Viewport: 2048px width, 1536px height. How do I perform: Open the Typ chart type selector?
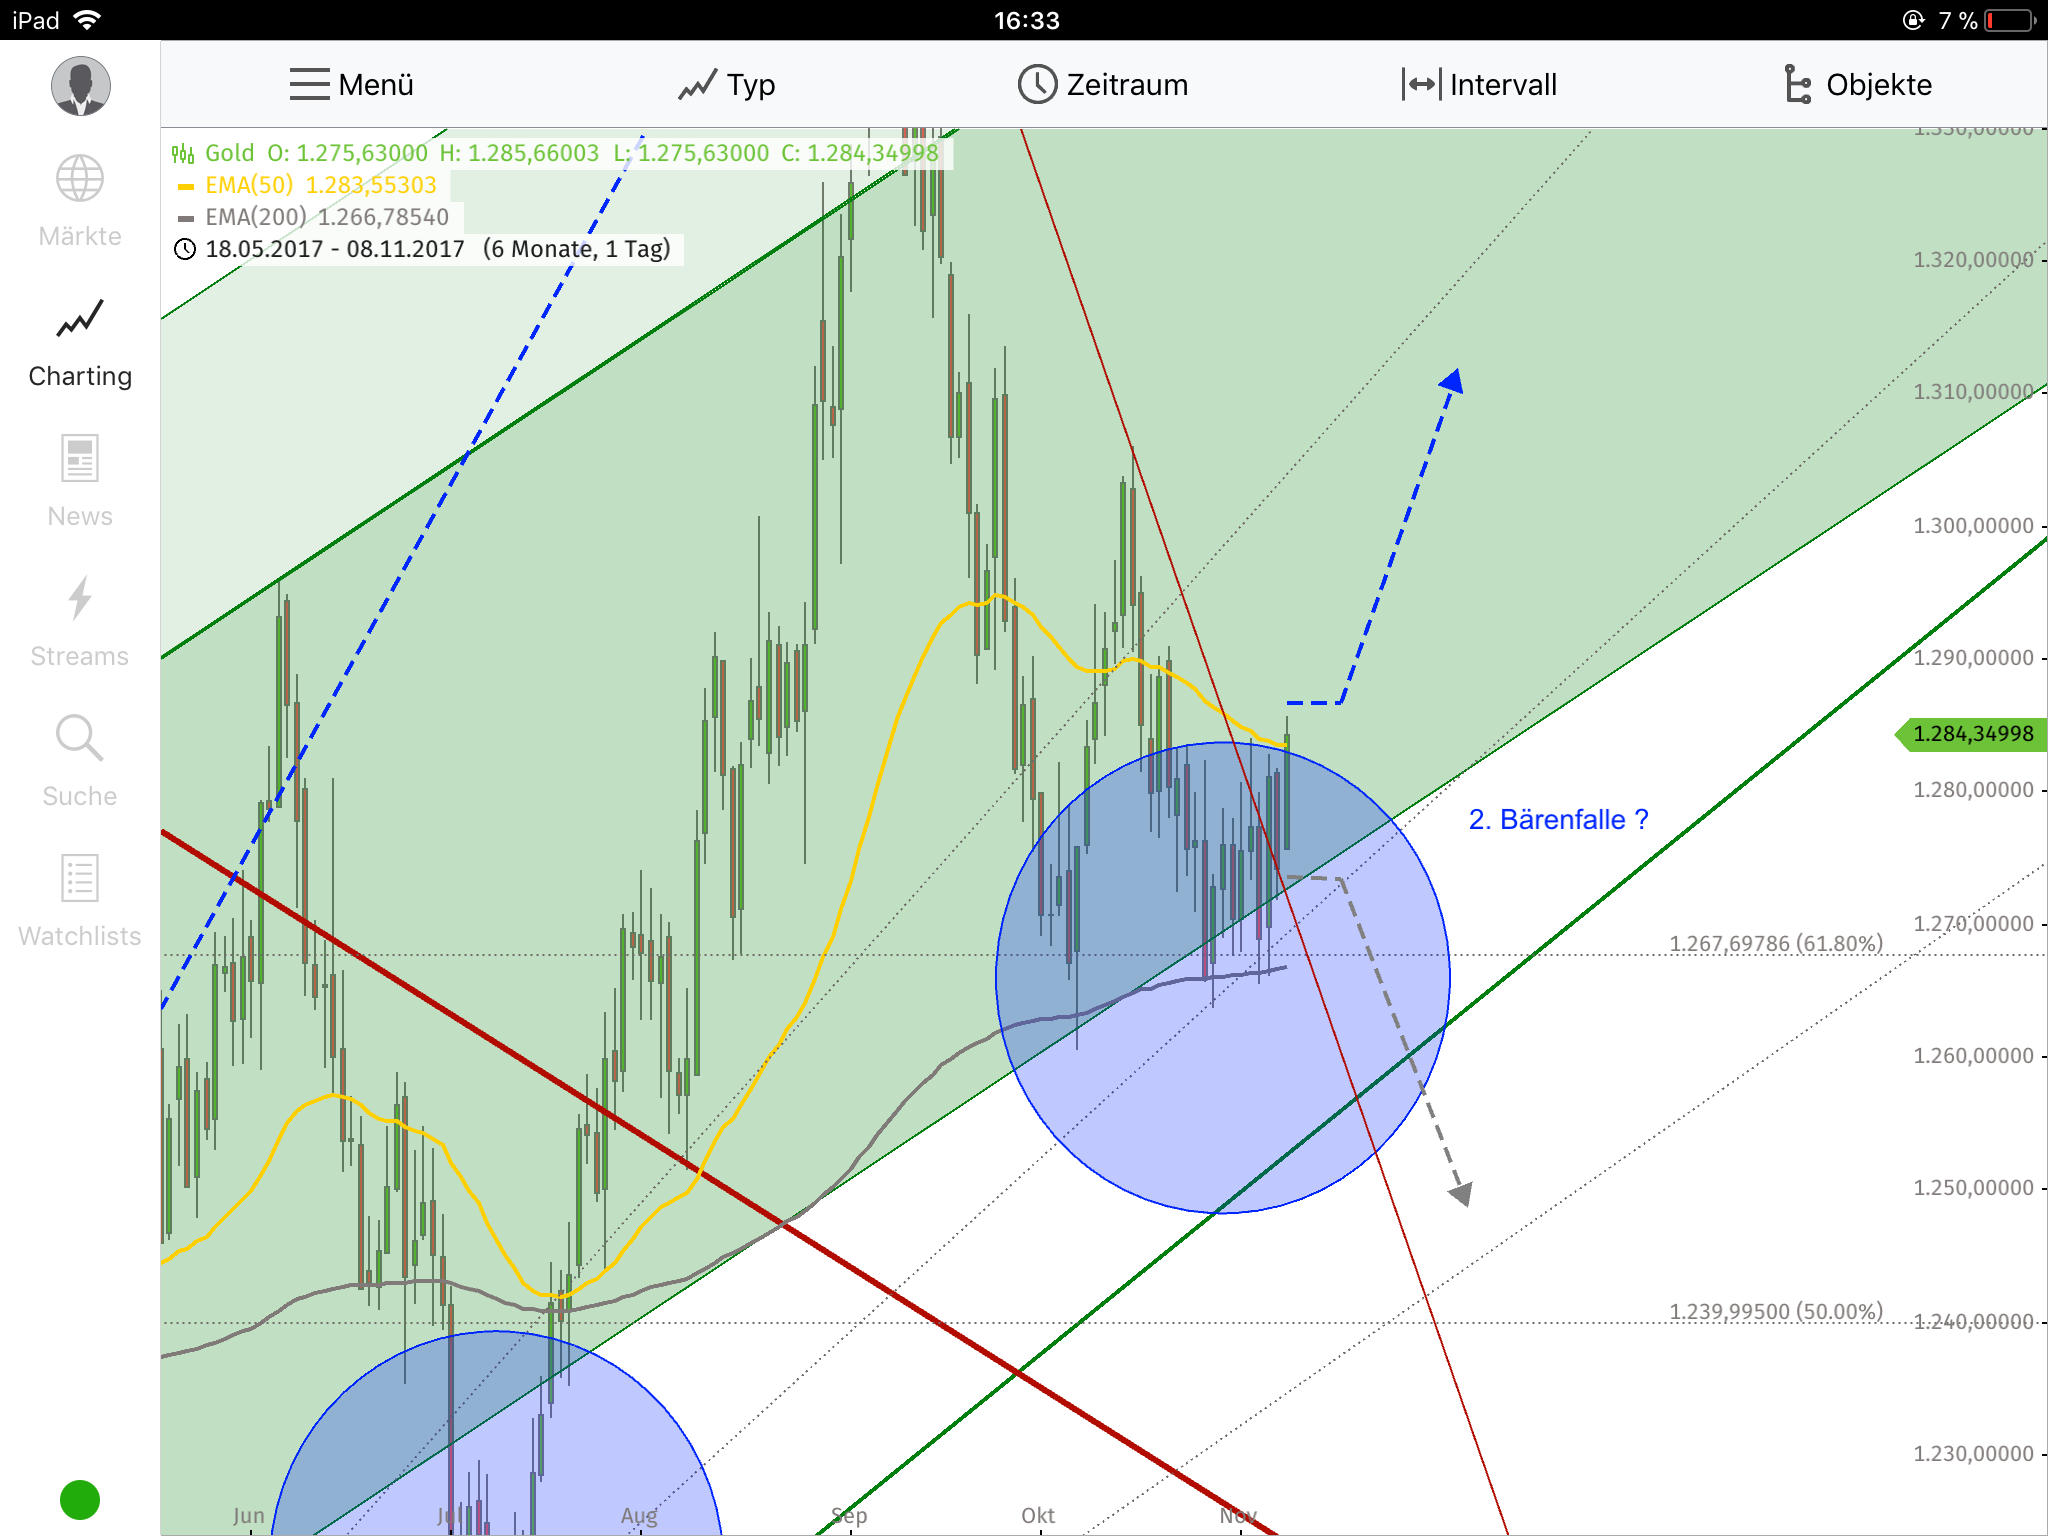tap(727, 84)
